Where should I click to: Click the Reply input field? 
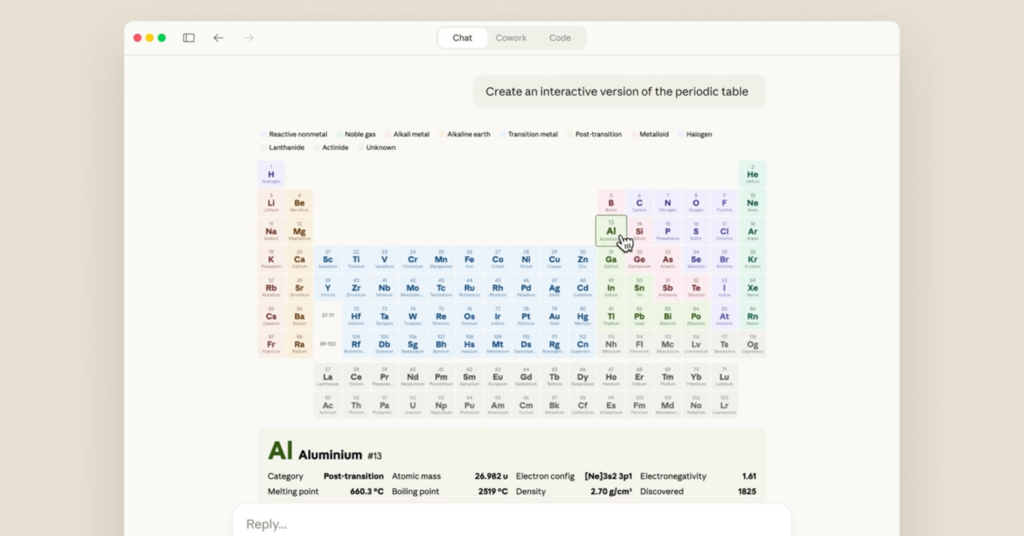click(x=511, y=524)
